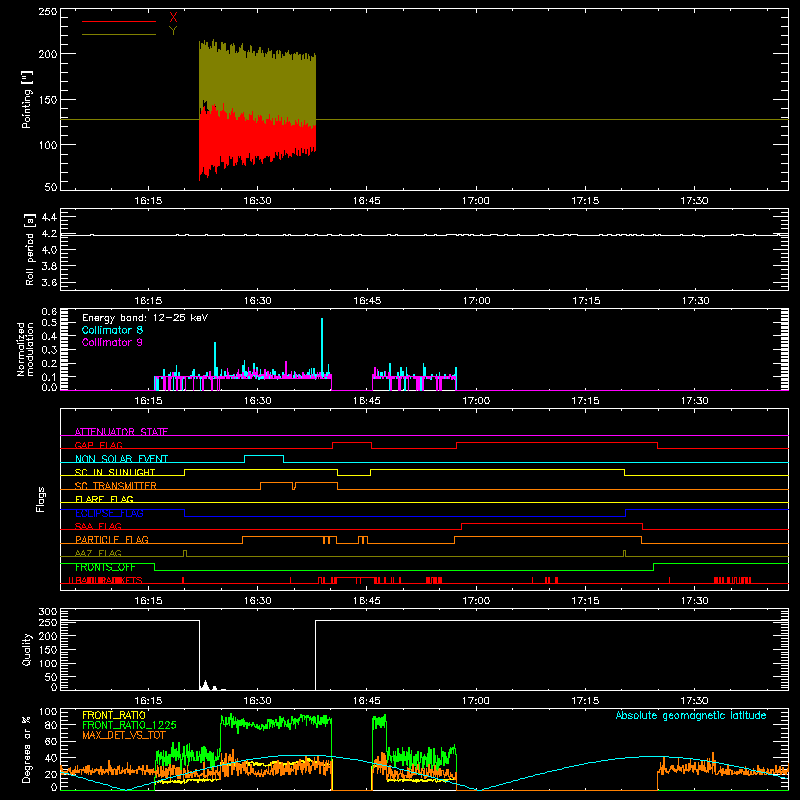
Task: Click the FRONT_RATIO legend entry
Action: pos(114,715)
